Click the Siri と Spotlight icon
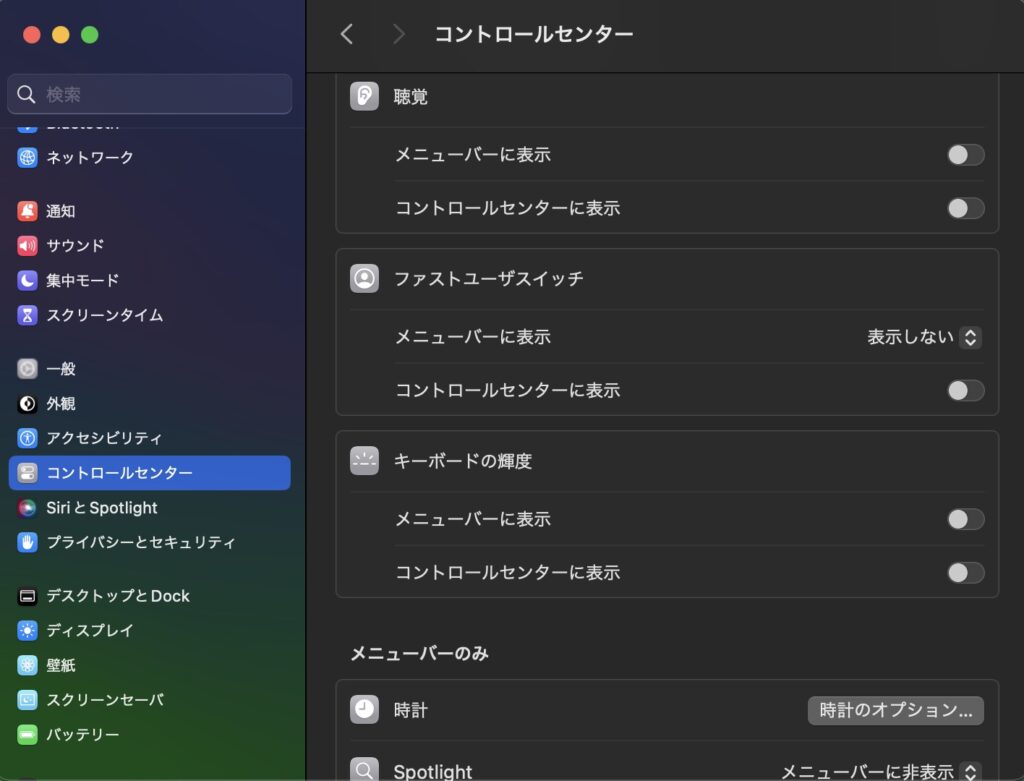This screenshot has width=1024, height=781. [28, 508]
